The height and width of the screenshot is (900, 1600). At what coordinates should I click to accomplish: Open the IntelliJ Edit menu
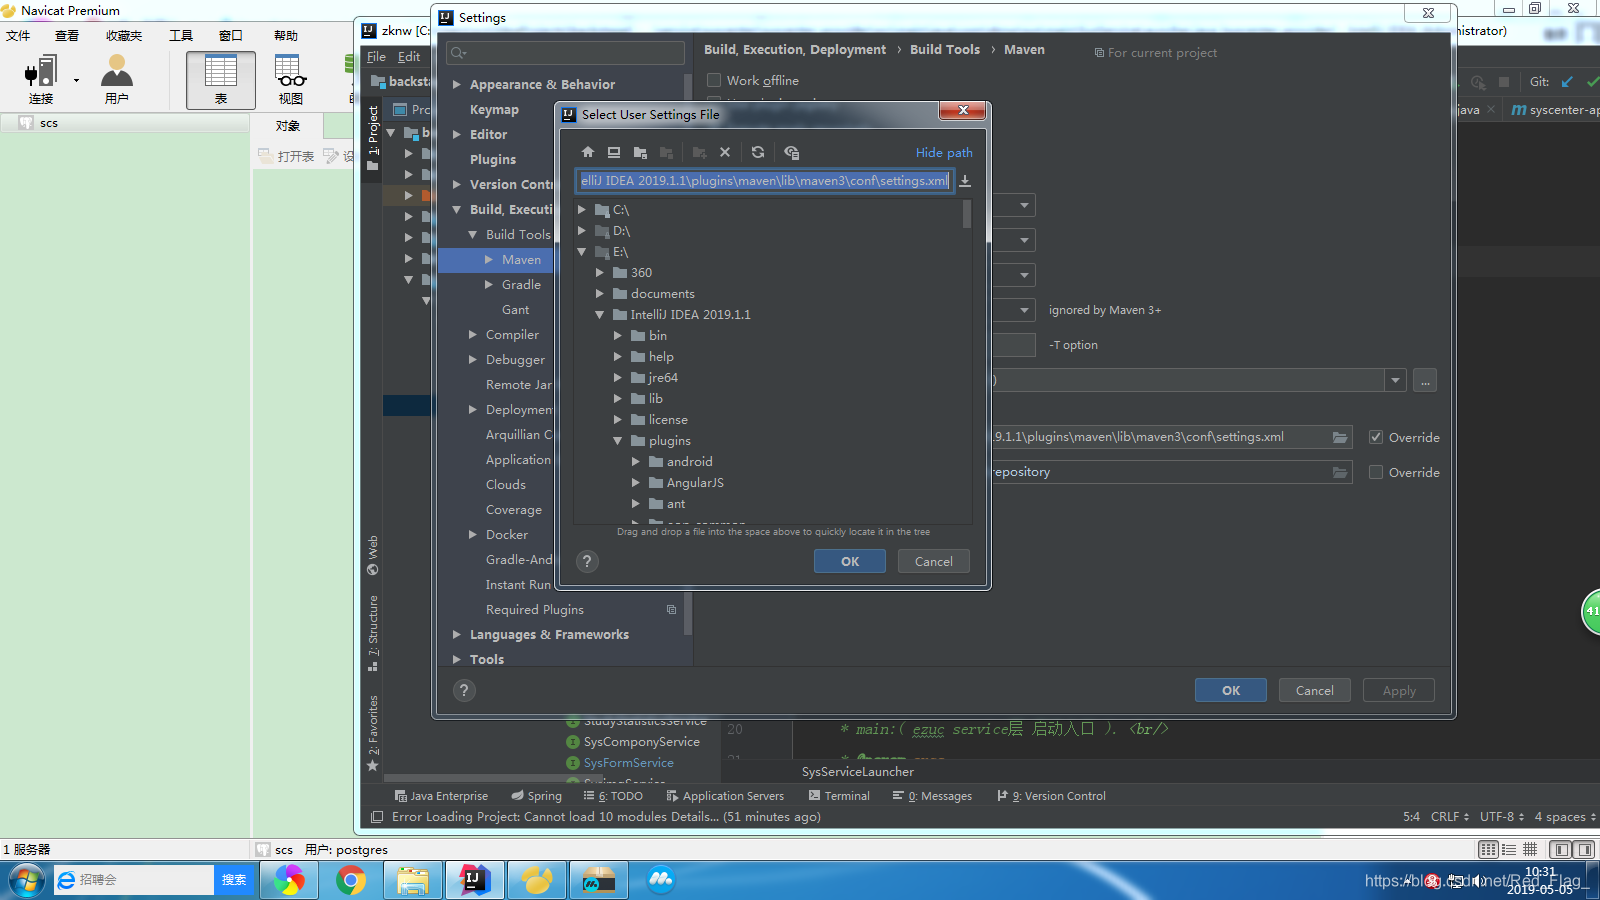pos(409,57)
